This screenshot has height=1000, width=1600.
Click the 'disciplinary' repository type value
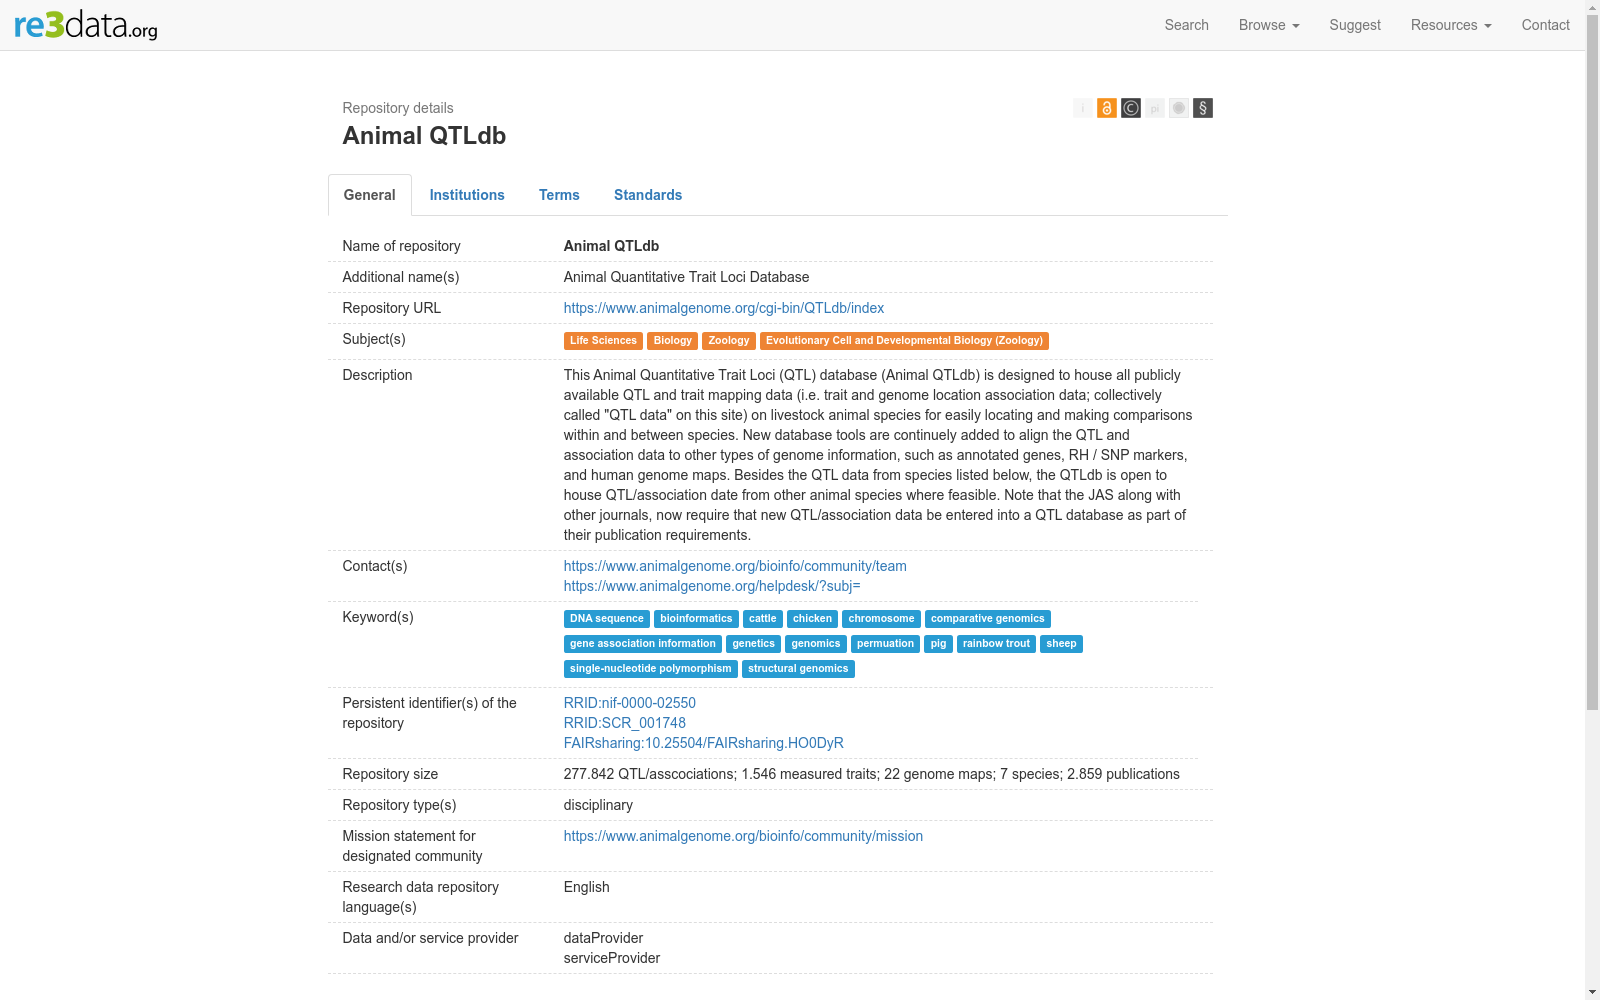(x=598, y=805)
